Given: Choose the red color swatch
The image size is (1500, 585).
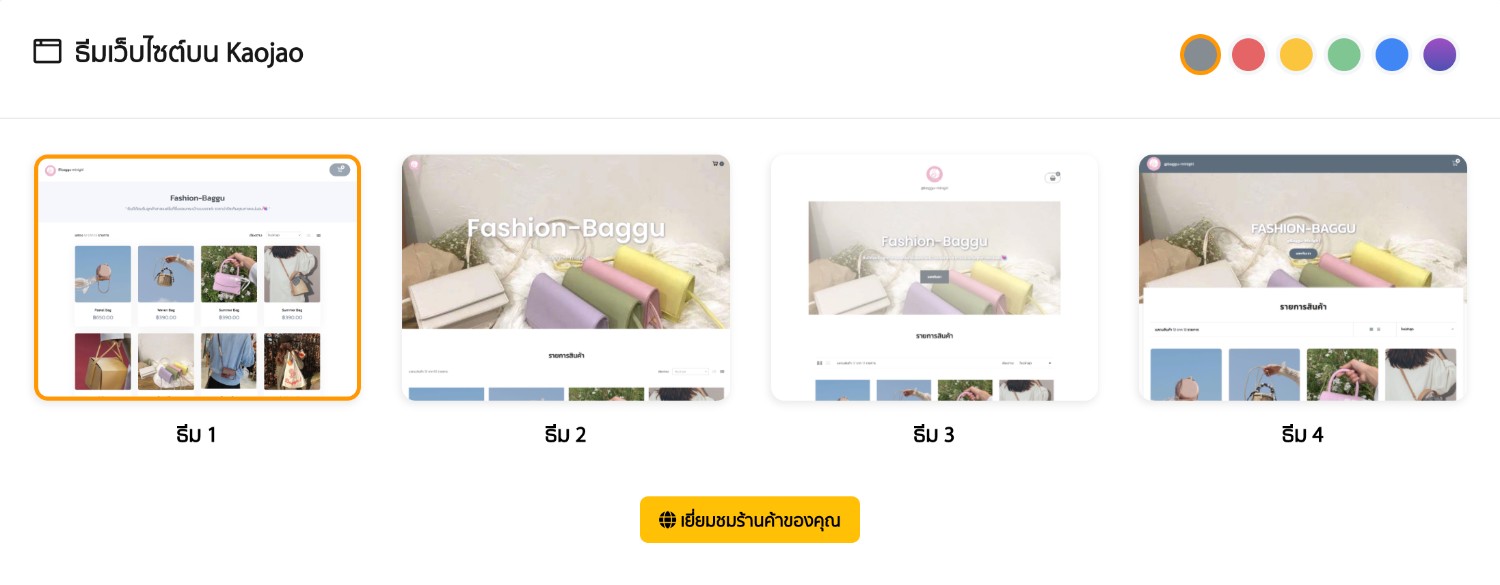Looking at the screenshot, I should (1248, 54).
